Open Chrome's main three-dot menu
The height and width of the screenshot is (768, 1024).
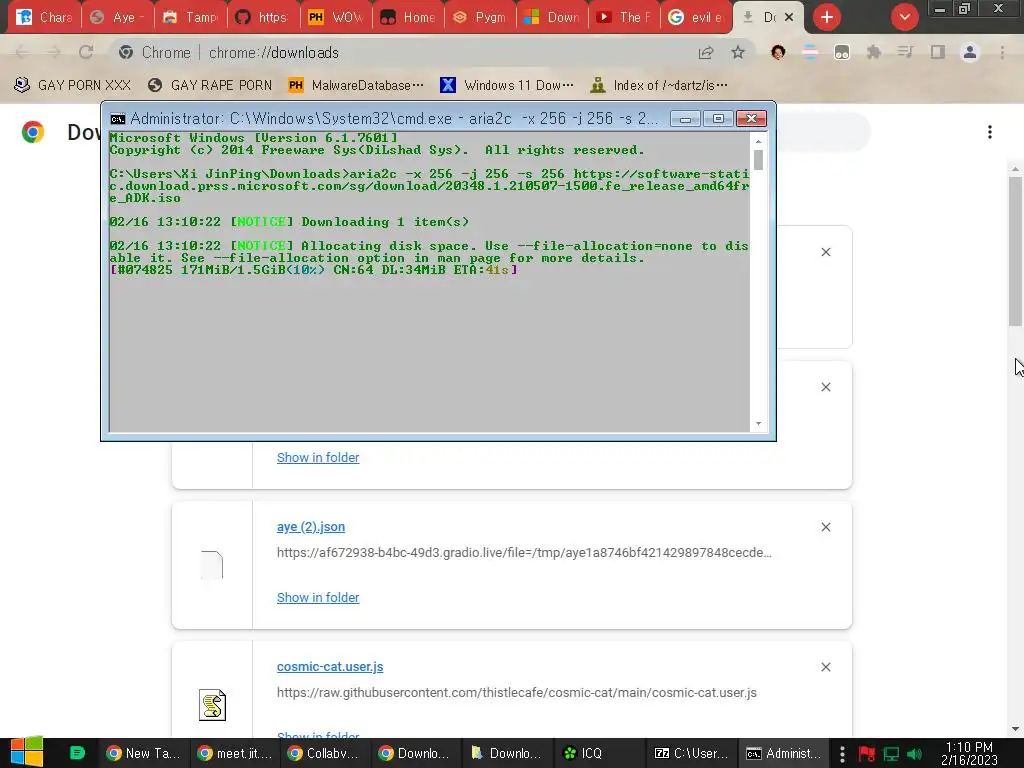coord(1002,52)
